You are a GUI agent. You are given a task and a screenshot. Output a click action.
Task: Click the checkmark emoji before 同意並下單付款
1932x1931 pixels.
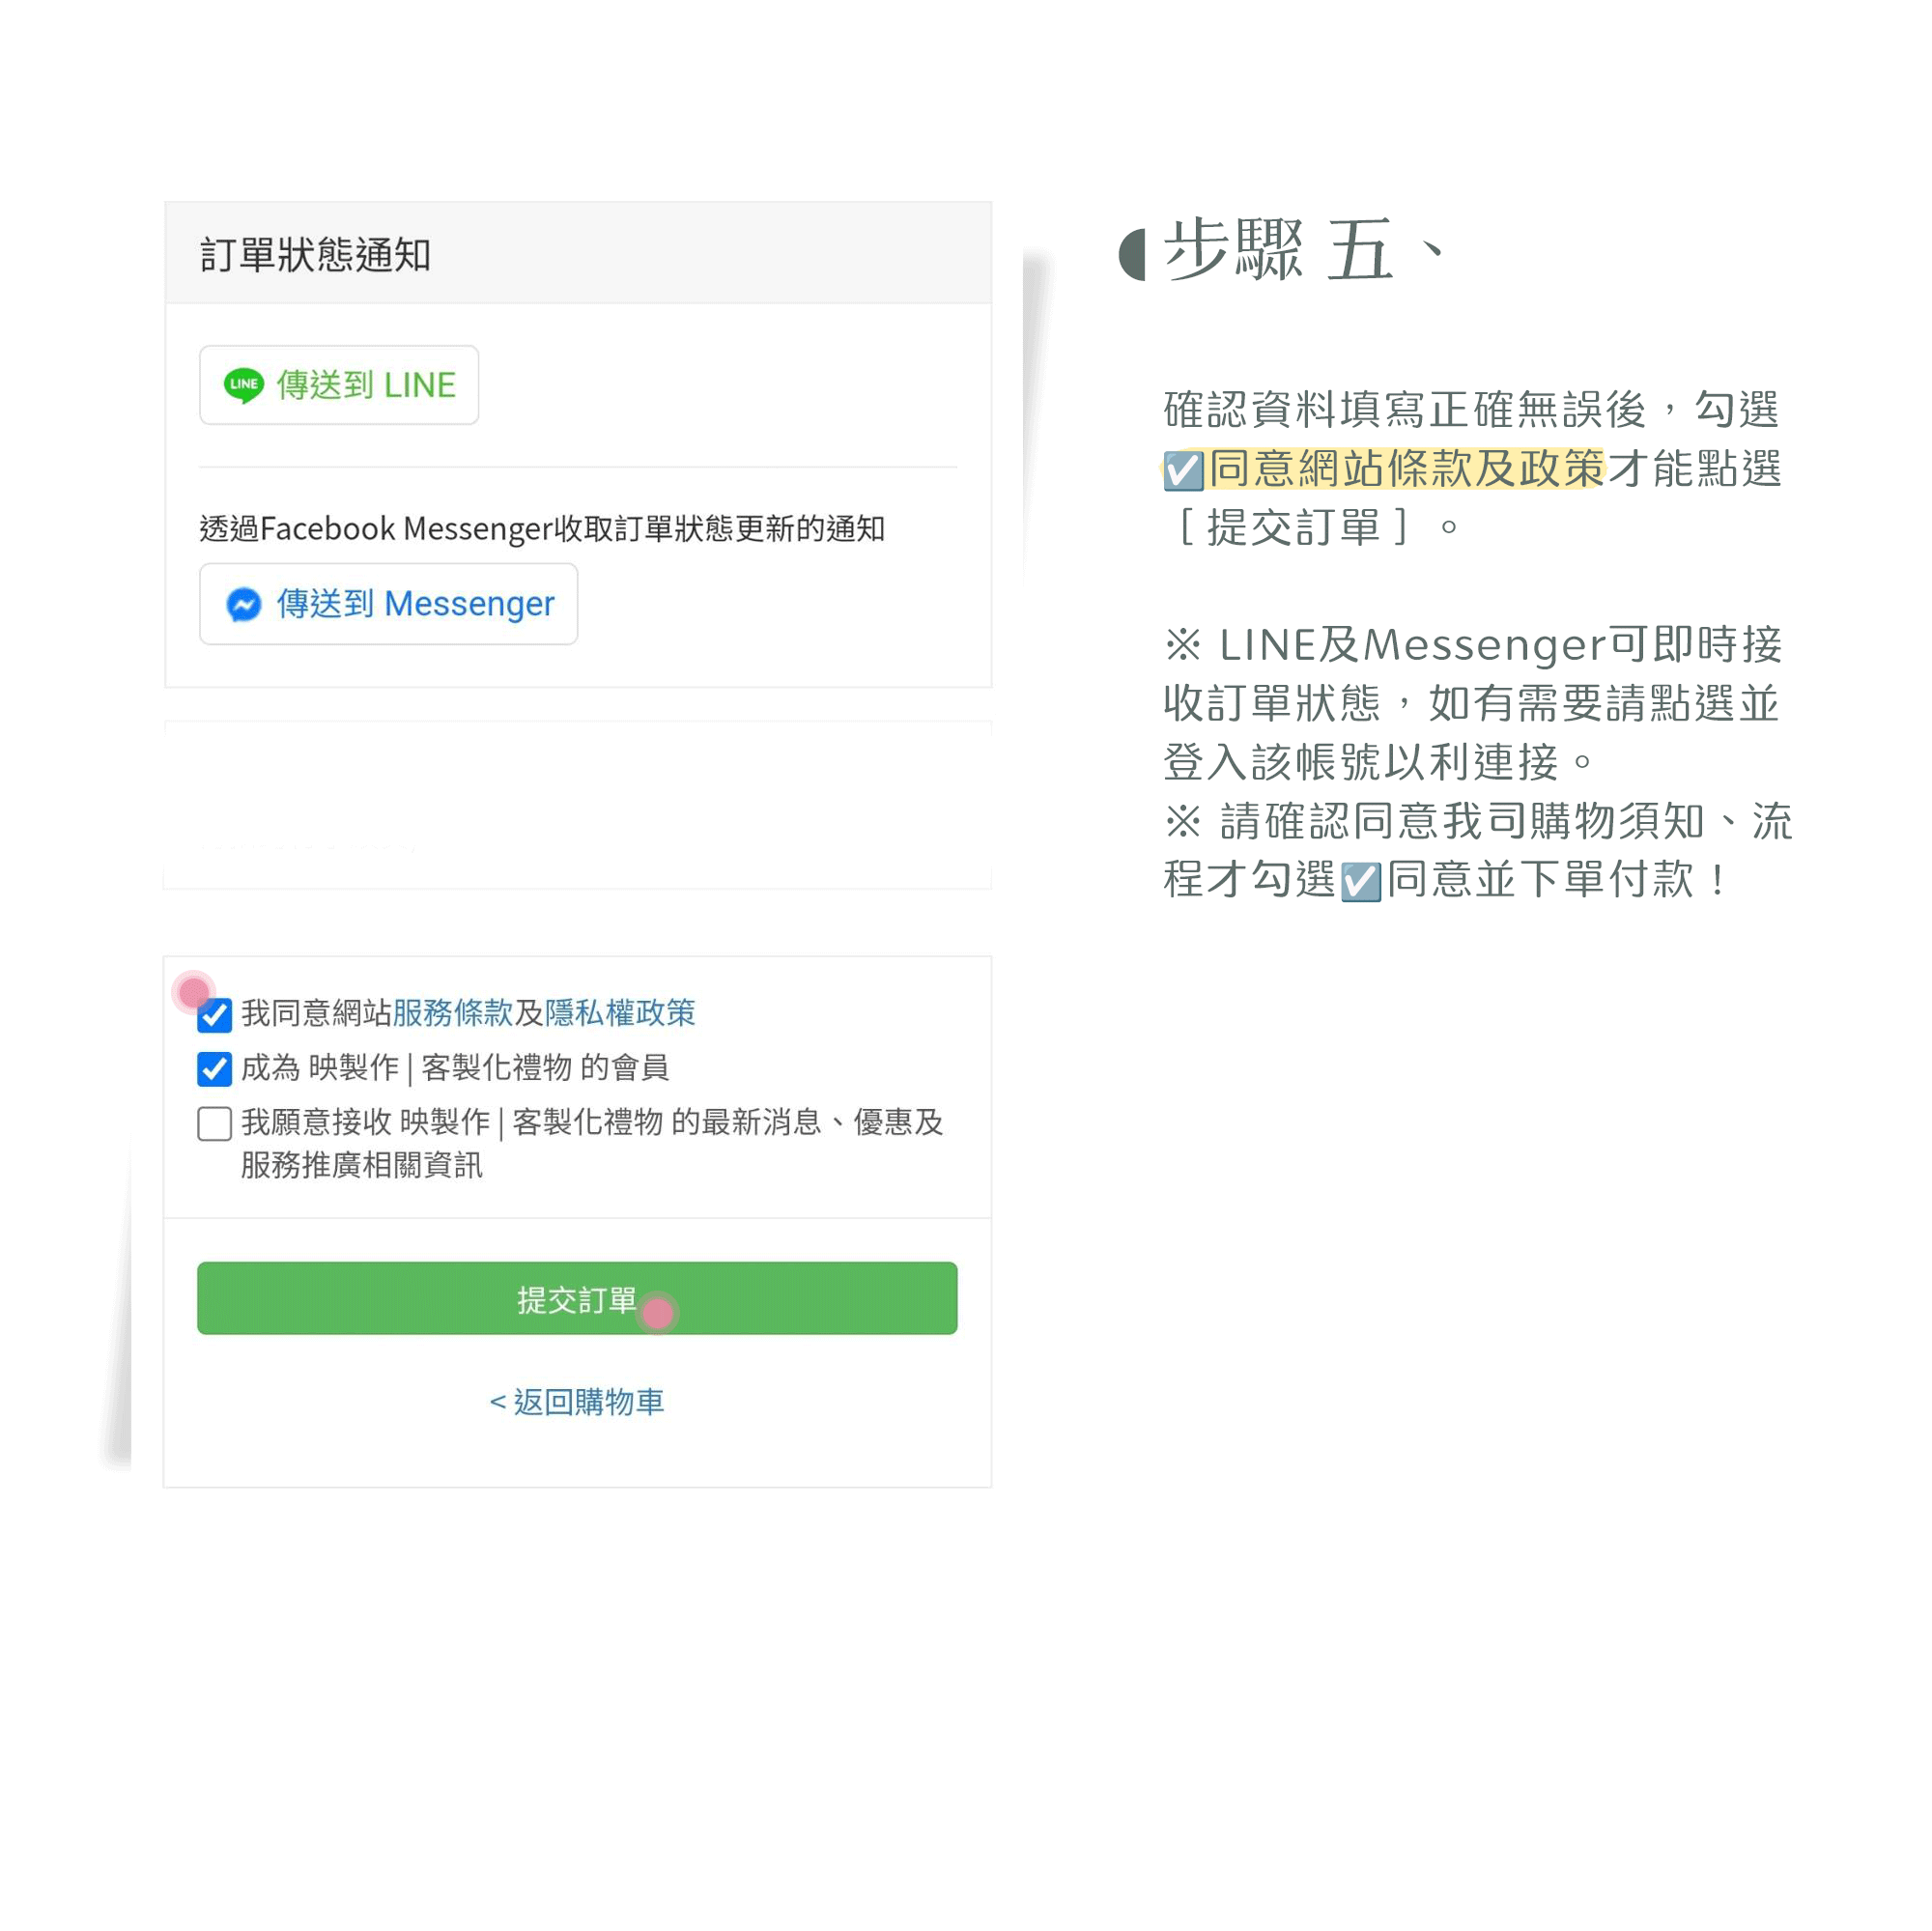point(1361,882)
